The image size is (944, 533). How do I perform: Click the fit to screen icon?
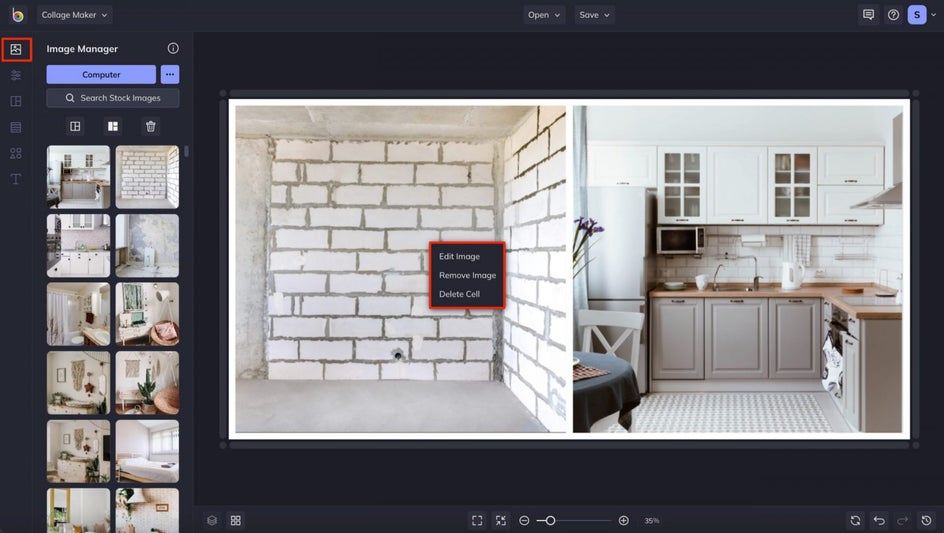point(477,520)
